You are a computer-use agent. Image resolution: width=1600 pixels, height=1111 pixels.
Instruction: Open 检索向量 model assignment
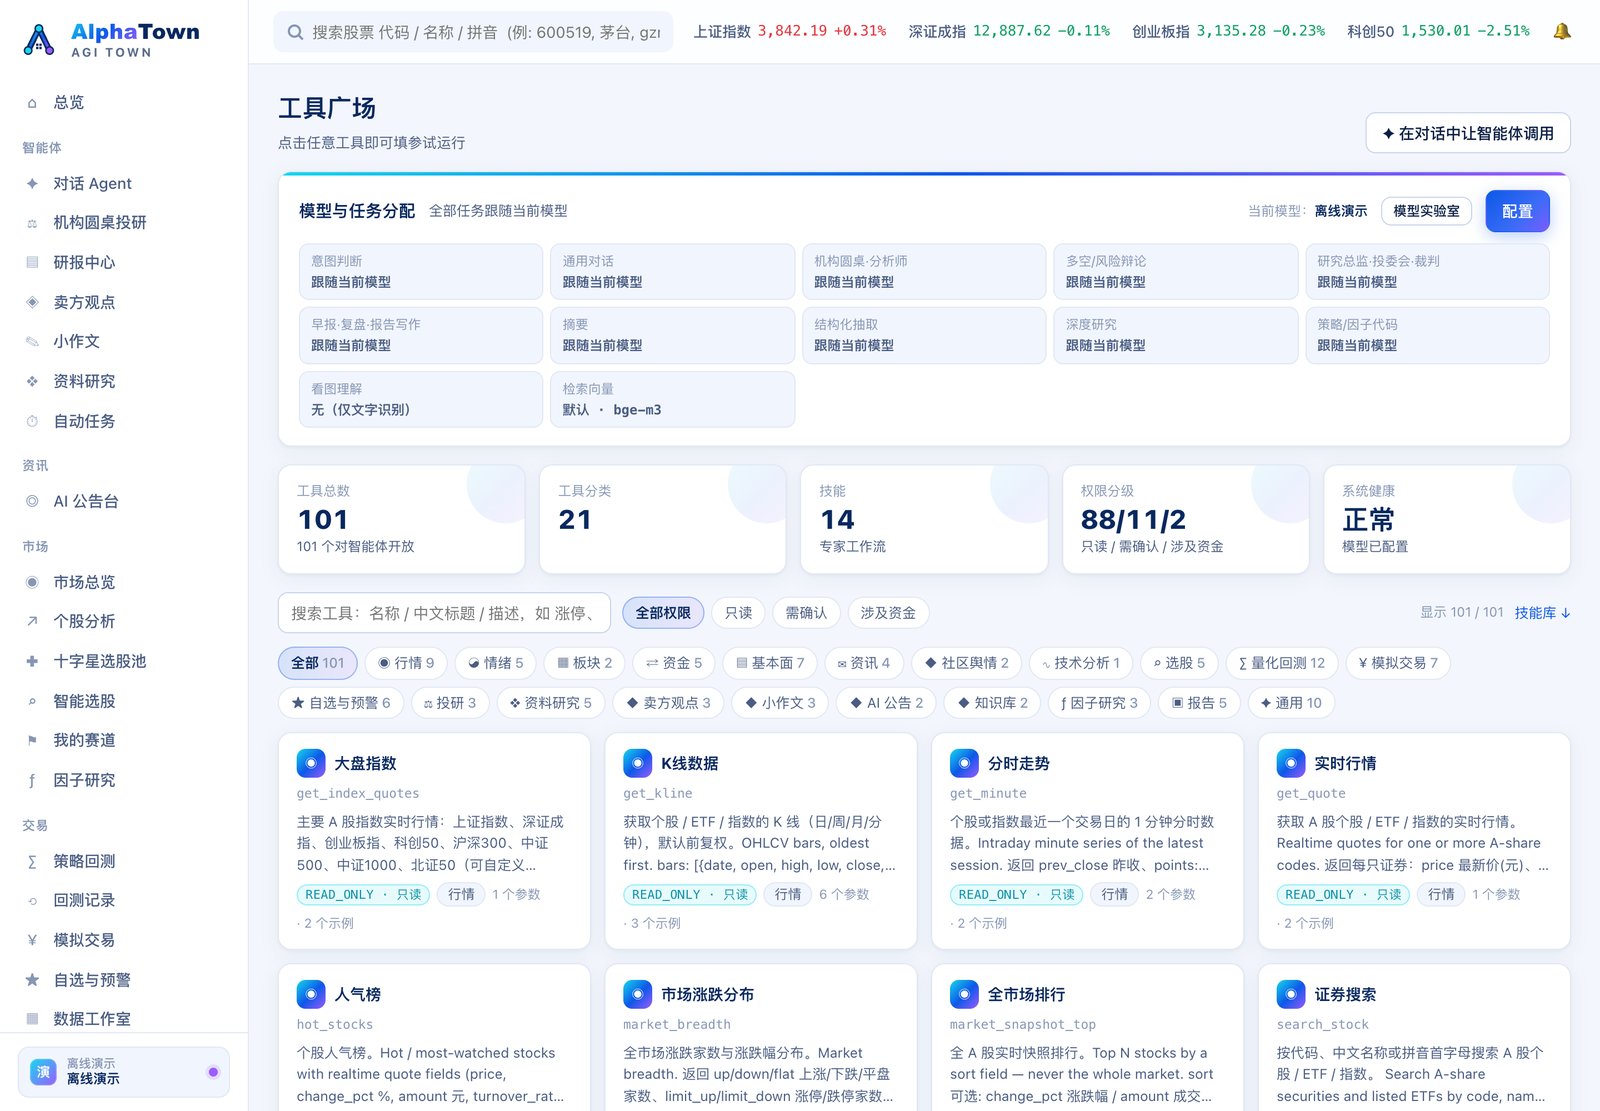[x=672, y=399]
